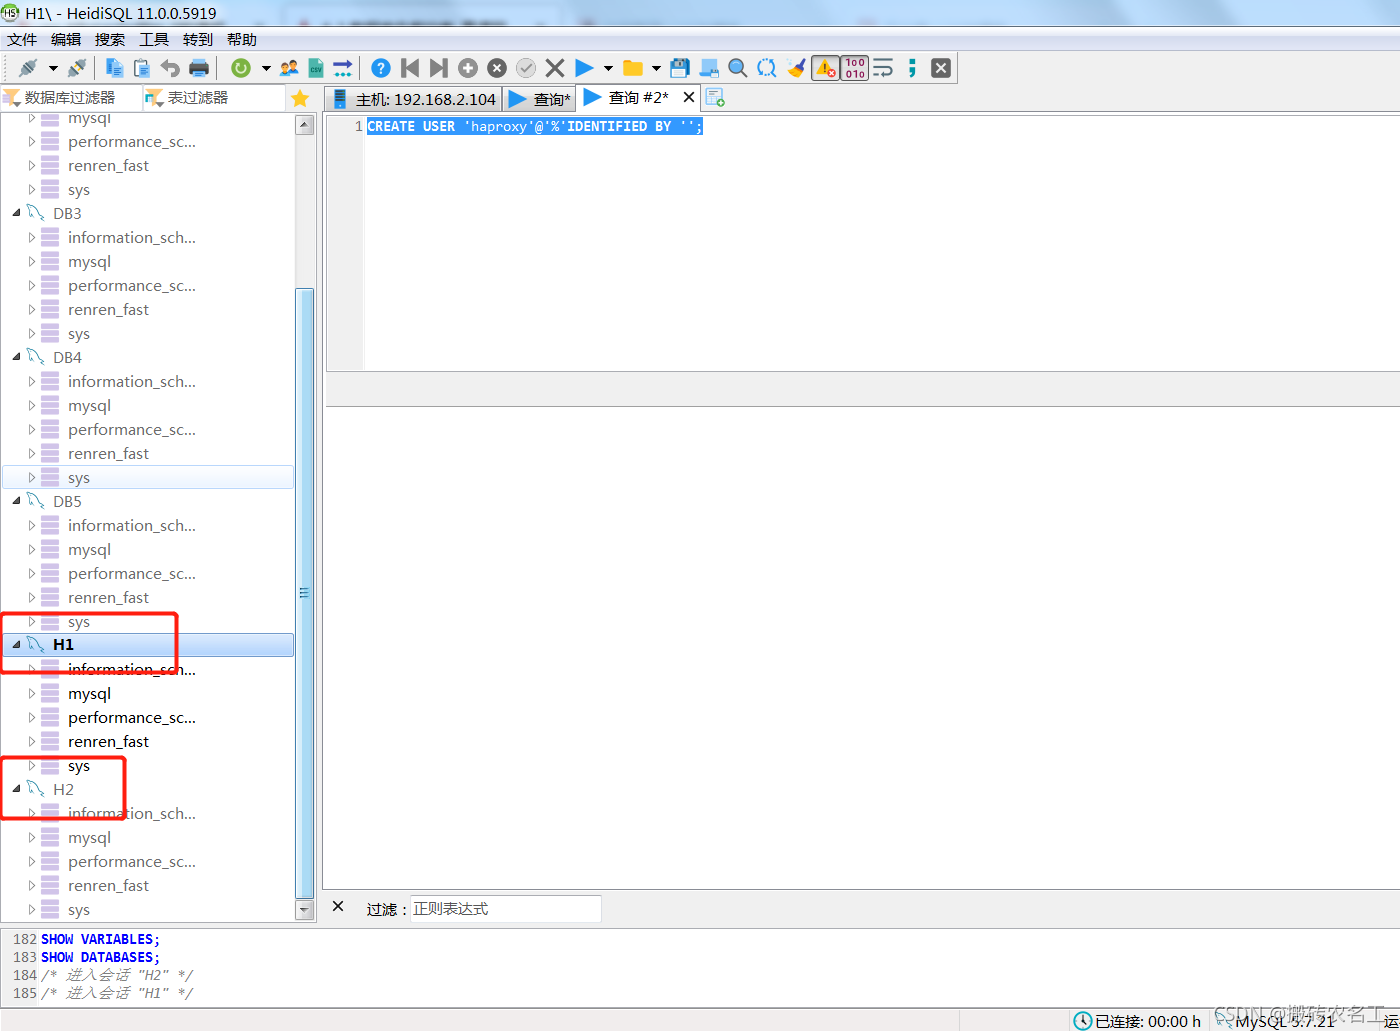
Task: Click the disconnect session plug icon
Action: pyautogui.click(x=77, y=68)
